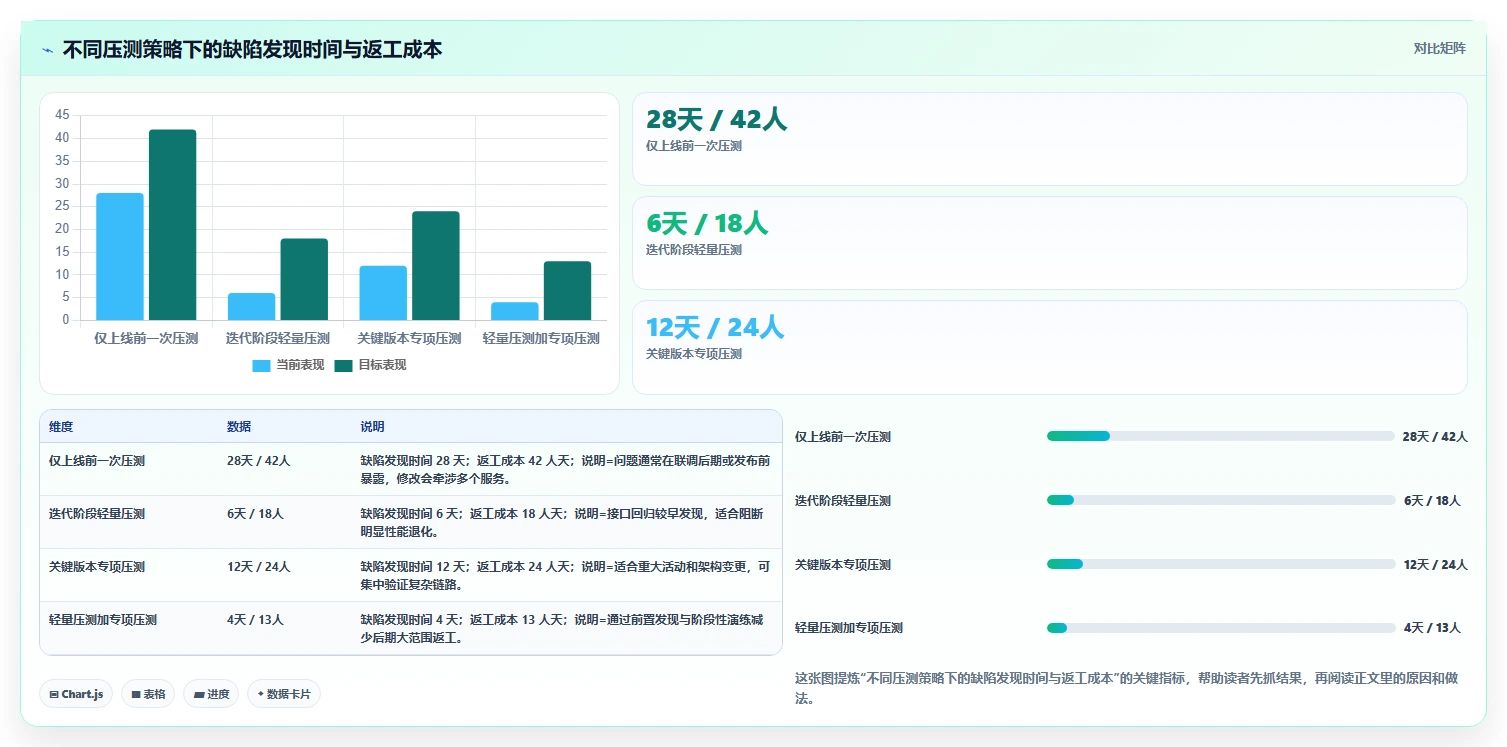This screenshot has width=1507, height=747.
Task: Click table value 28天 / 42人
Action: (x=258, y=461)
